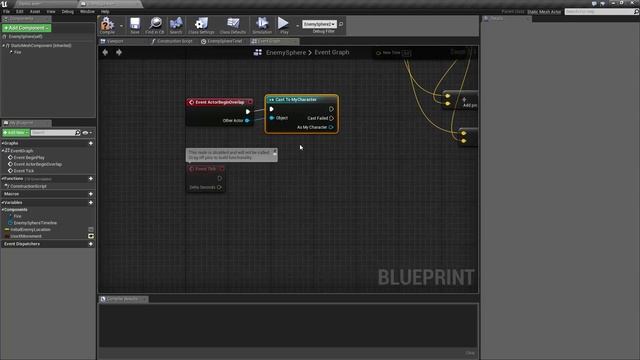Click Delta Seconds pin on Event Tick
Image resolution: width=640 pixels, height=360 pixels.
pos(220,187)
